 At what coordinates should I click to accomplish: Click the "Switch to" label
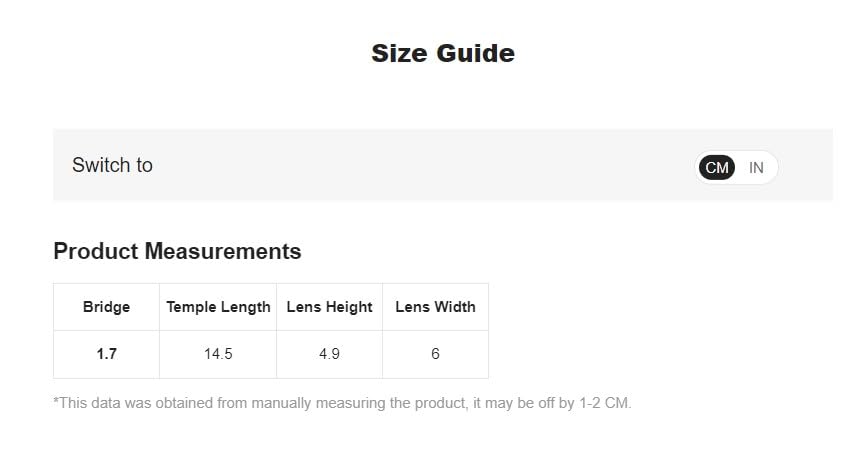tap(112, 165)
